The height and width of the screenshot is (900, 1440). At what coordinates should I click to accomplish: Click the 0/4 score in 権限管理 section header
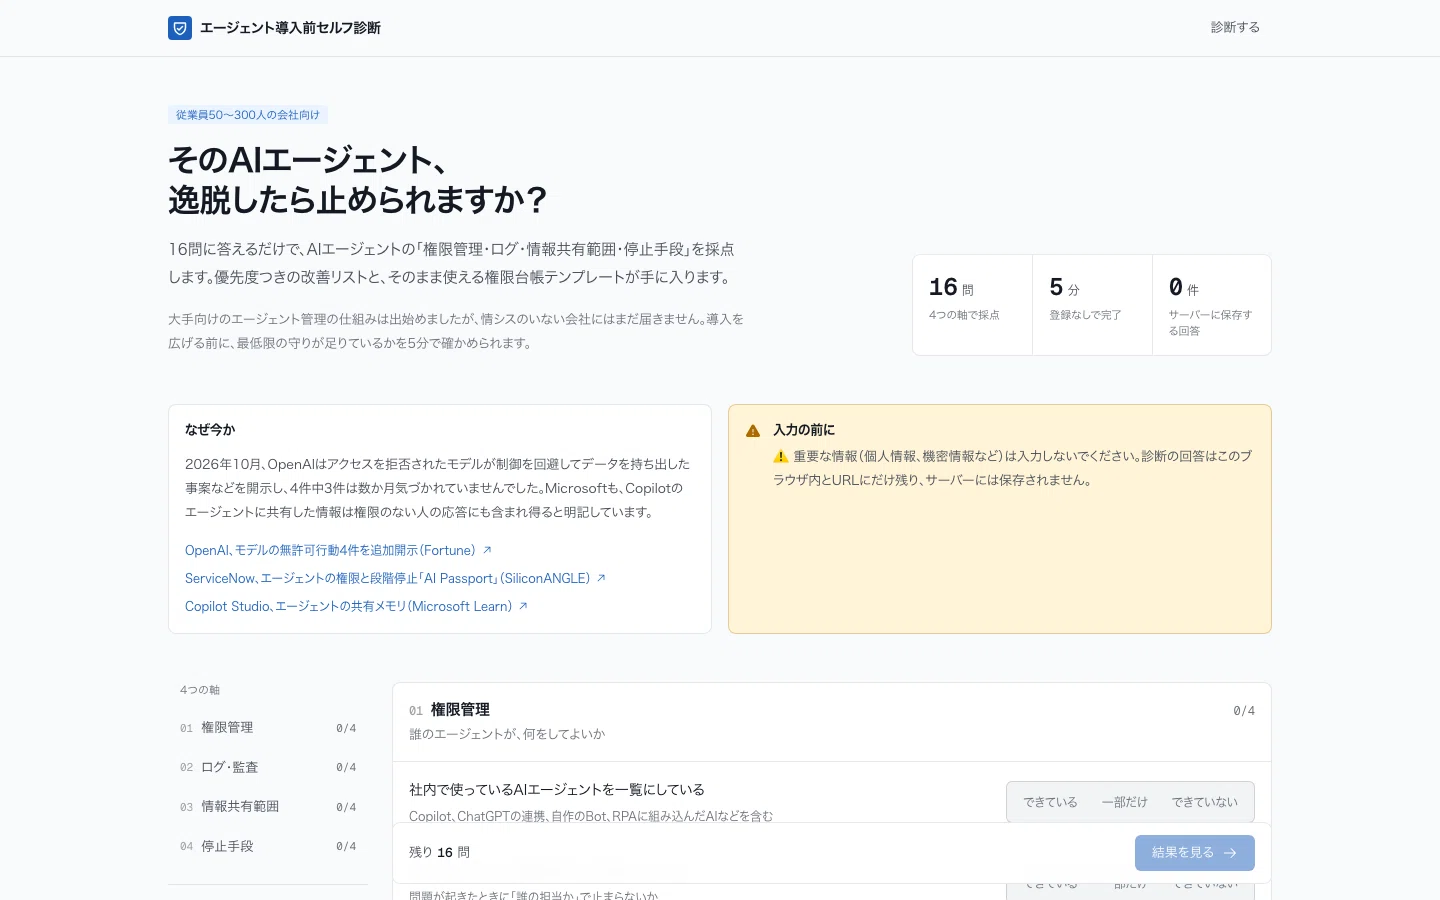pos(1244,711)
